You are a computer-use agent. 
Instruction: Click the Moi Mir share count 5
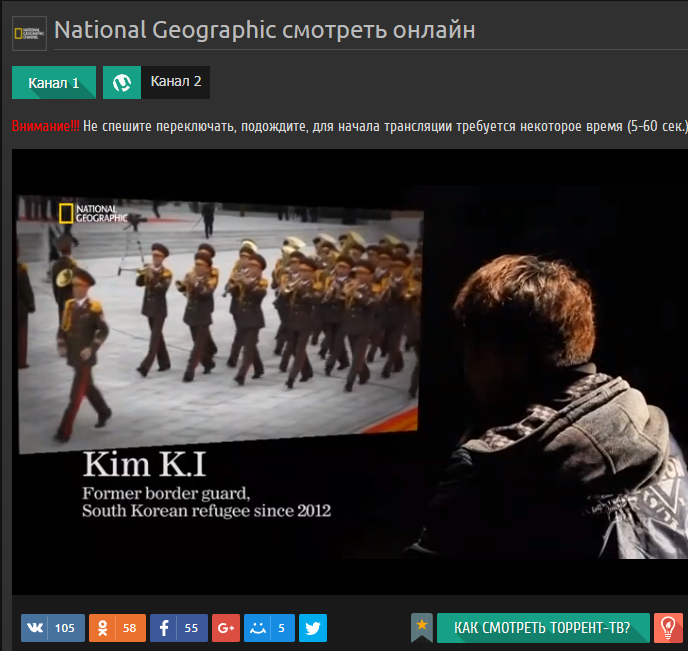tap(281, 628)
